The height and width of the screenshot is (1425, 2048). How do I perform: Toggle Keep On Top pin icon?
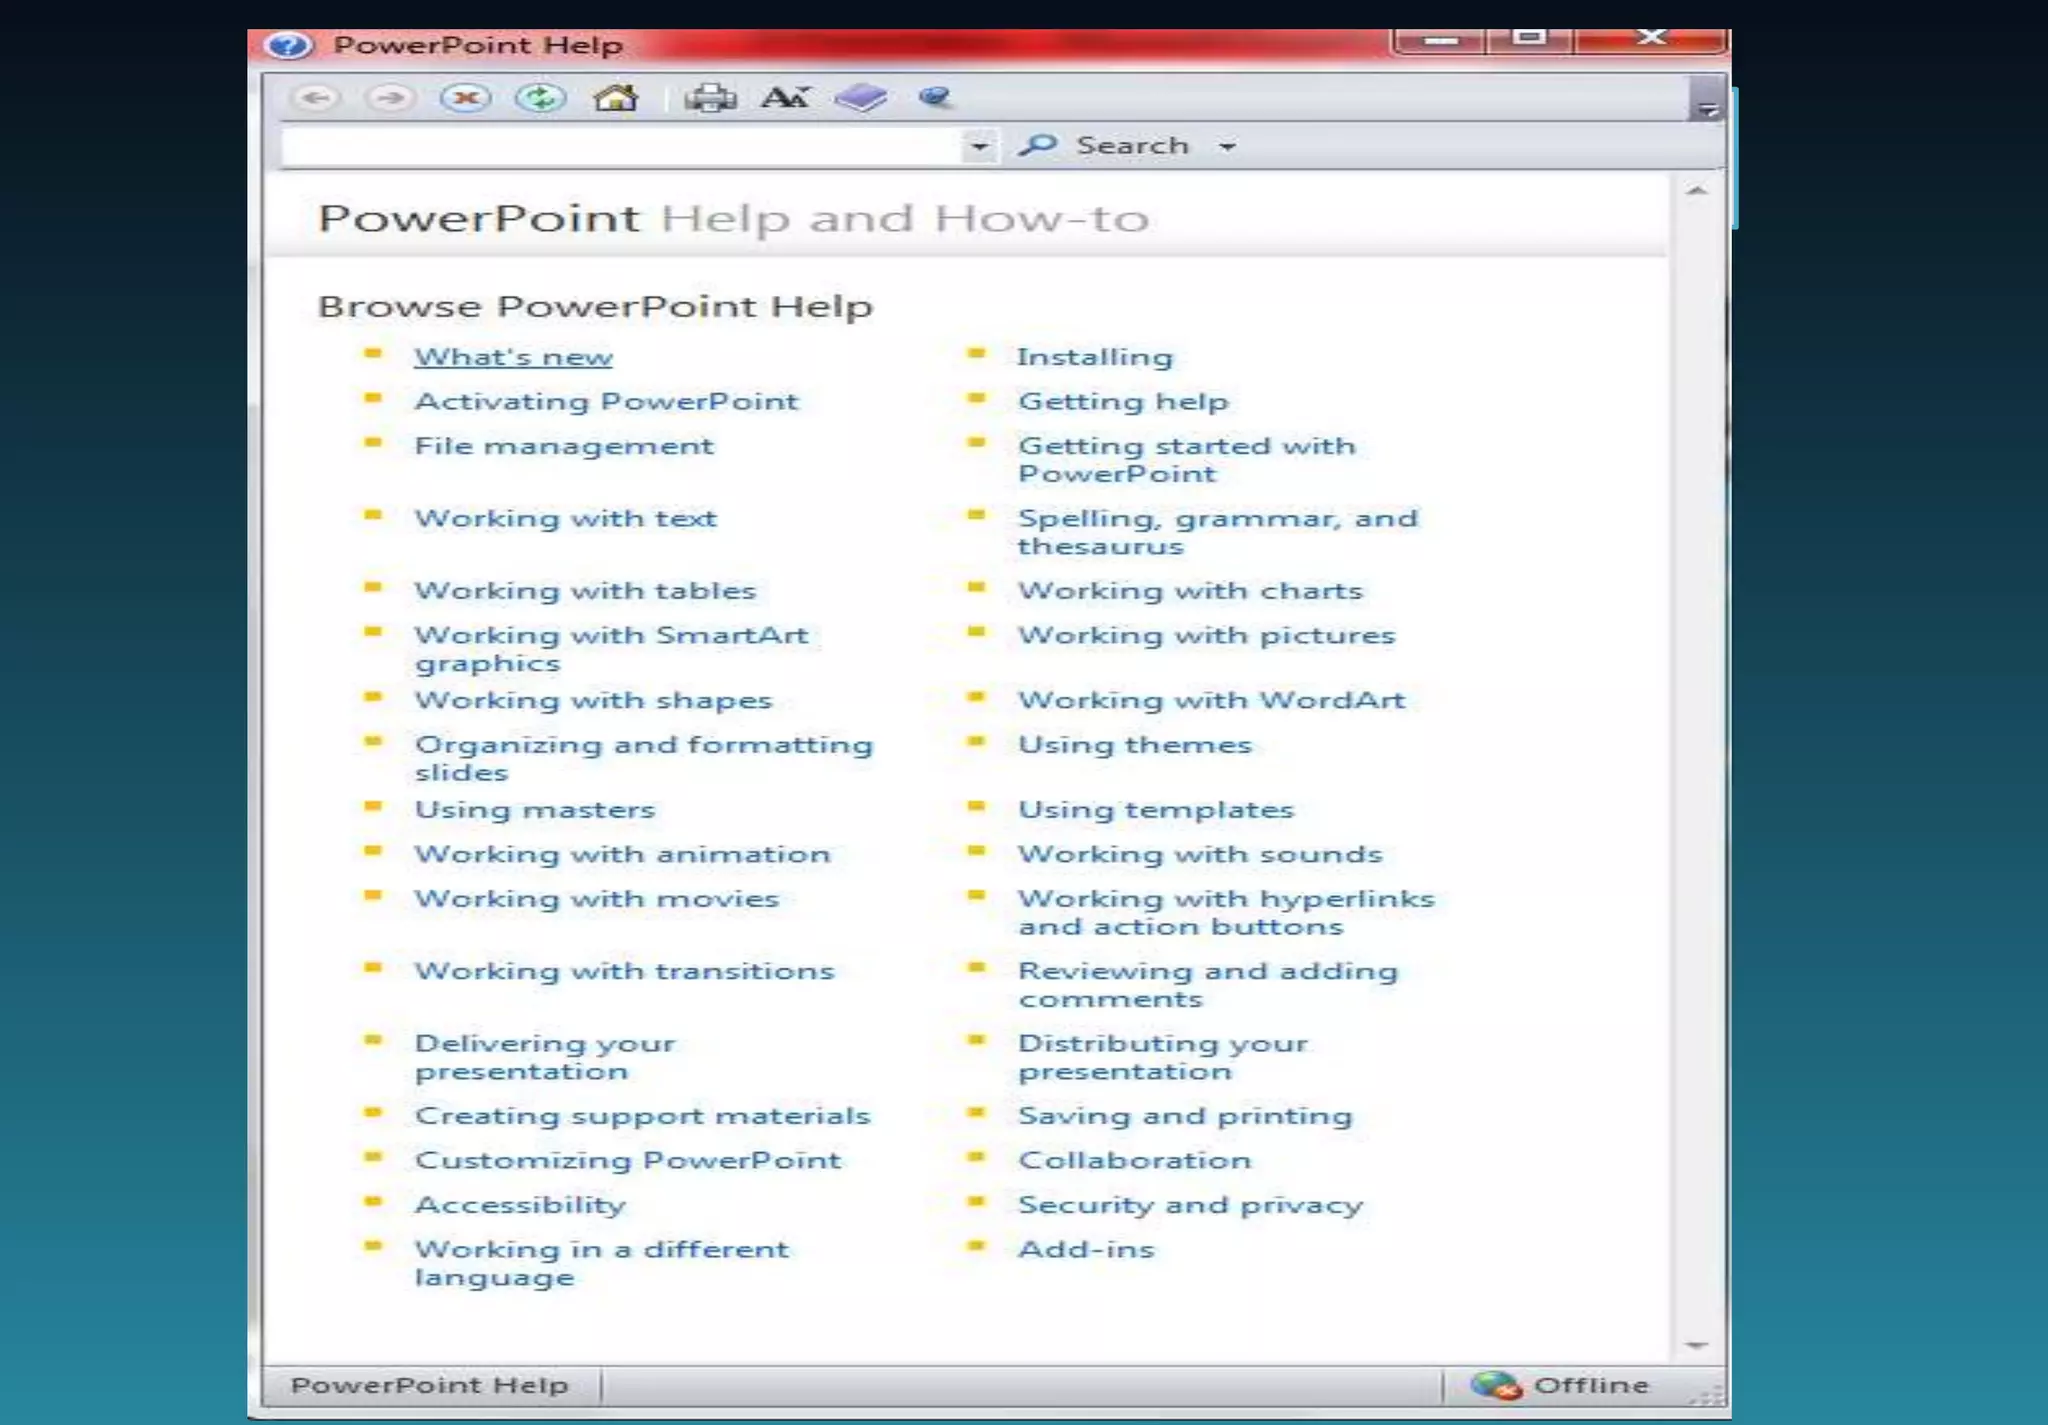point(935,97)
